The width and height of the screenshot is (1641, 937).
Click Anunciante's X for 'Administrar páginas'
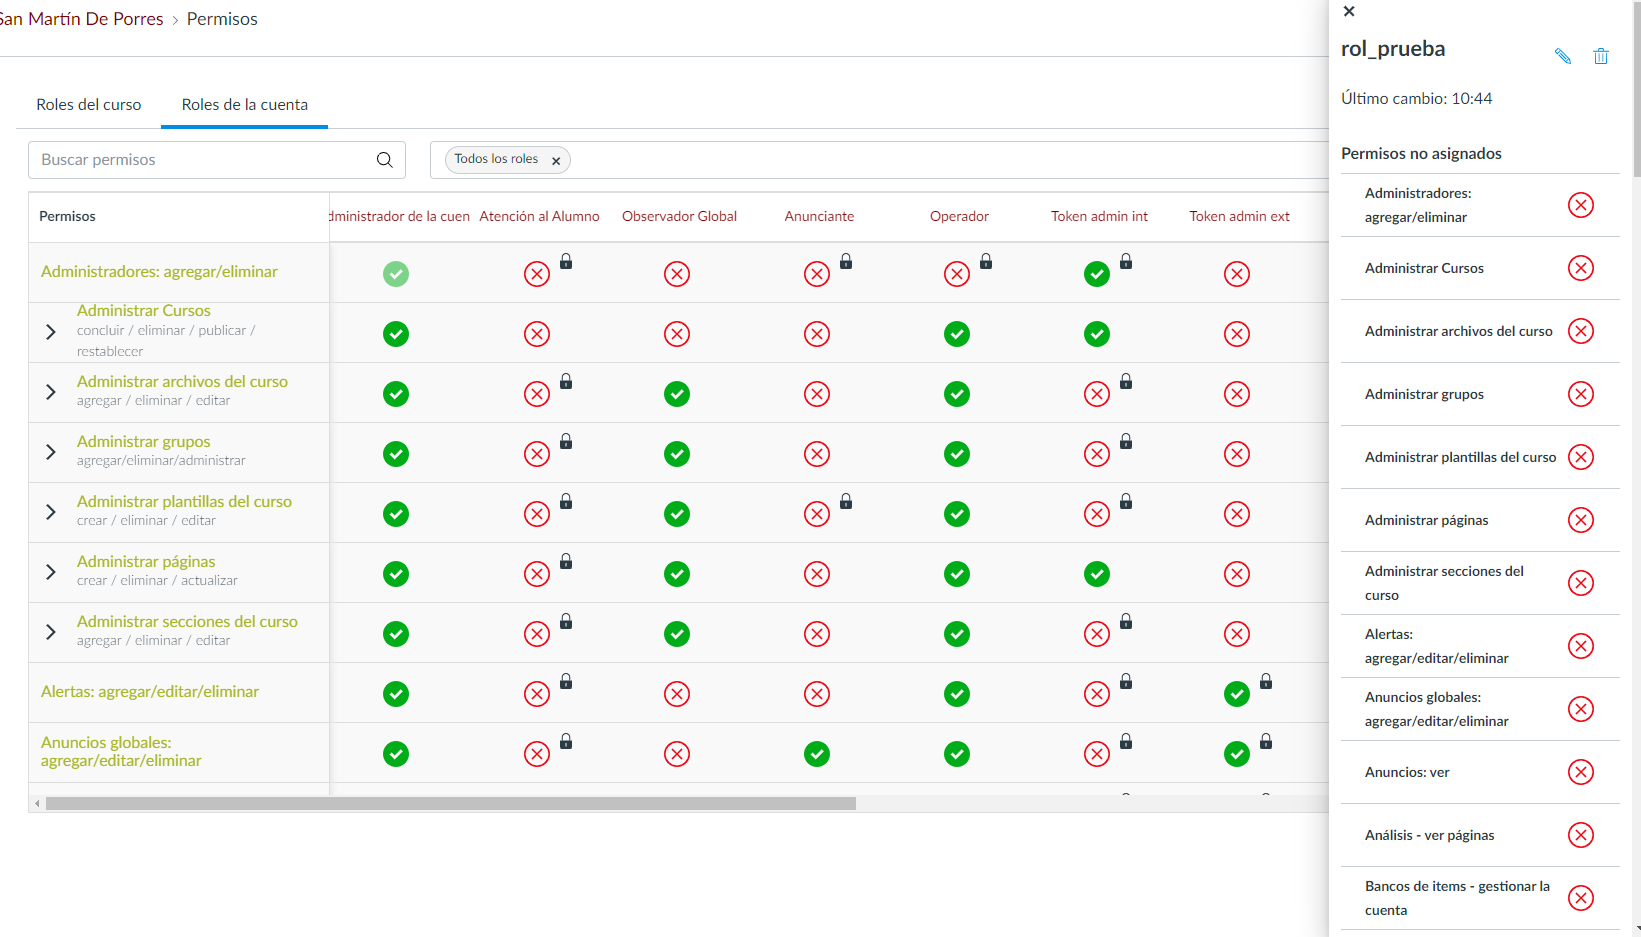pyautogui.click(x=817, y=574)
